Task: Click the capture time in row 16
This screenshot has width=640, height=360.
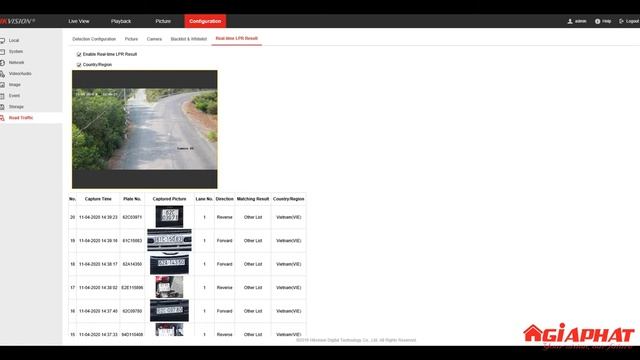Action: click(98, 311)
